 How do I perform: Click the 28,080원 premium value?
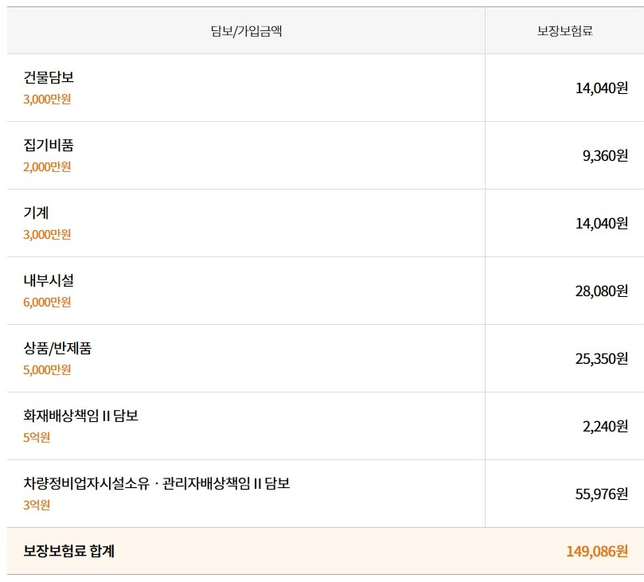click(x=601, y=291)
